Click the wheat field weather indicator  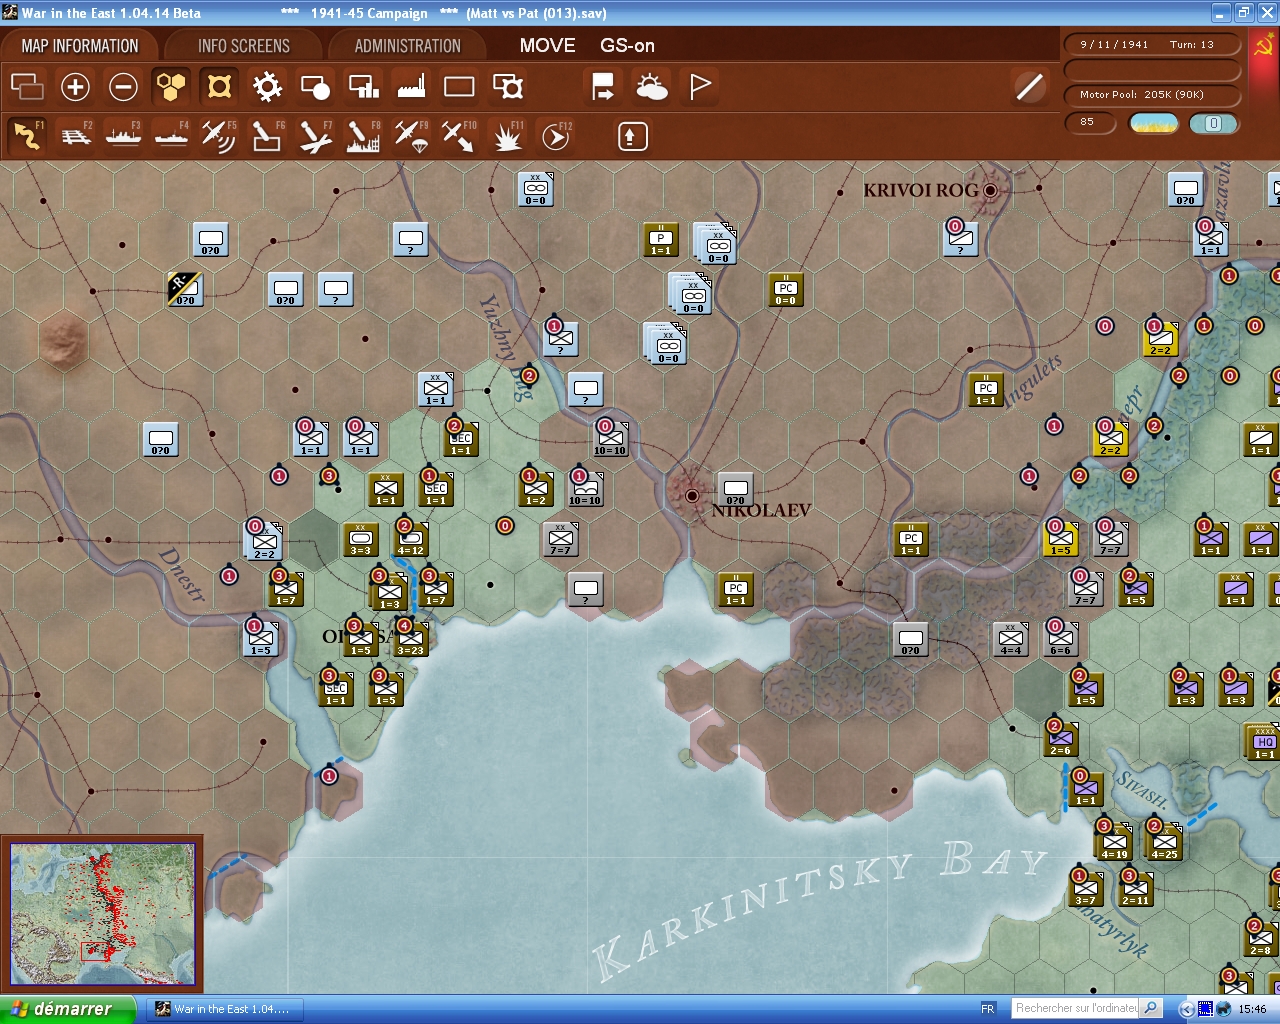click(x=1154, y=123)
